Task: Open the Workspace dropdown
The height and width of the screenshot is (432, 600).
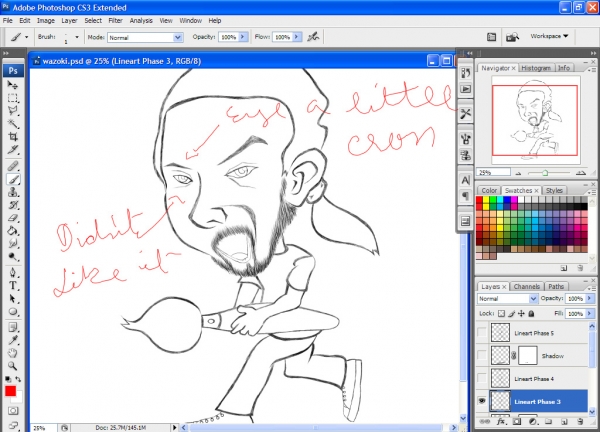Action: coord(549,36)
